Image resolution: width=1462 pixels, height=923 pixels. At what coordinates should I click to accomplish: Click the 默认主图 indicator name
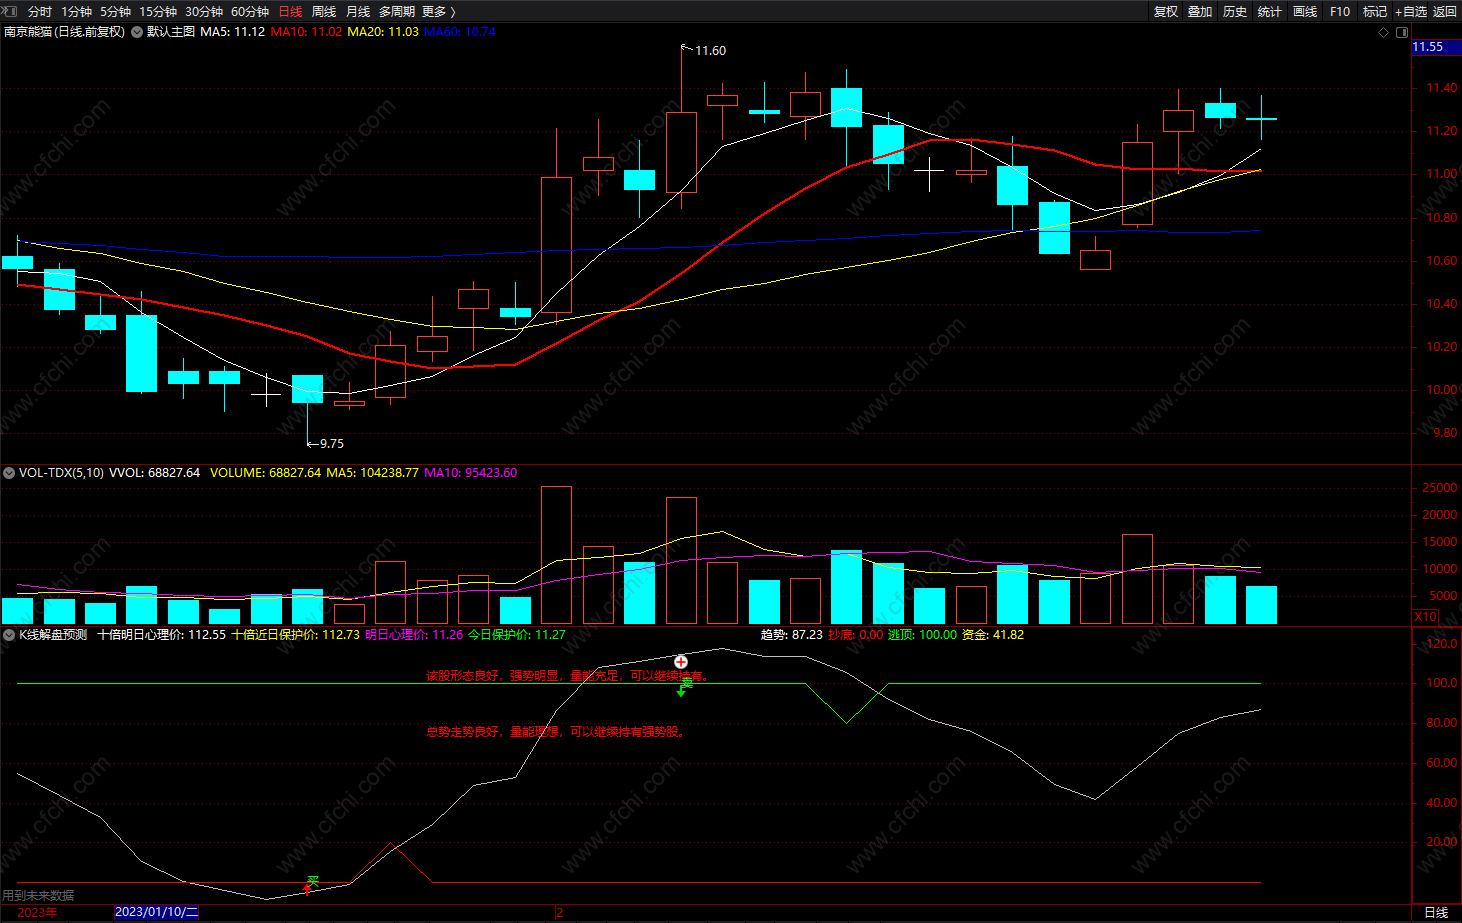[x=171, y=32]
